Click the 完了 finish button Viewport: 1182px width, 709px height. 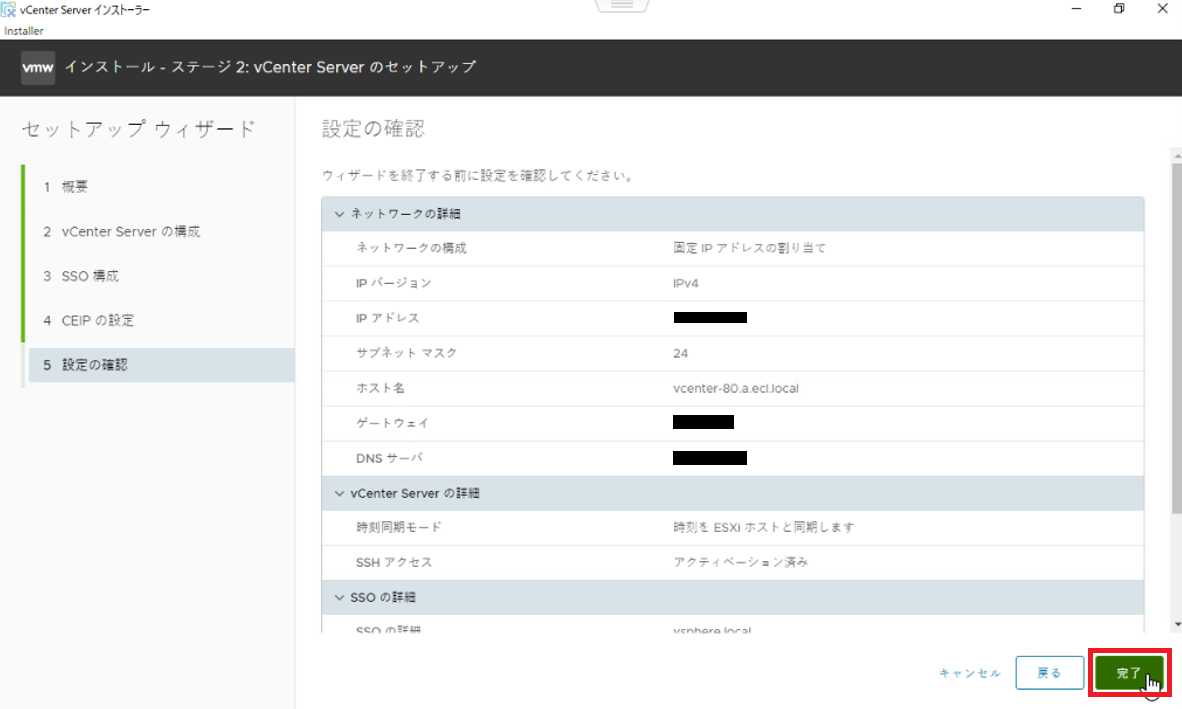[x=1128, y=673]
